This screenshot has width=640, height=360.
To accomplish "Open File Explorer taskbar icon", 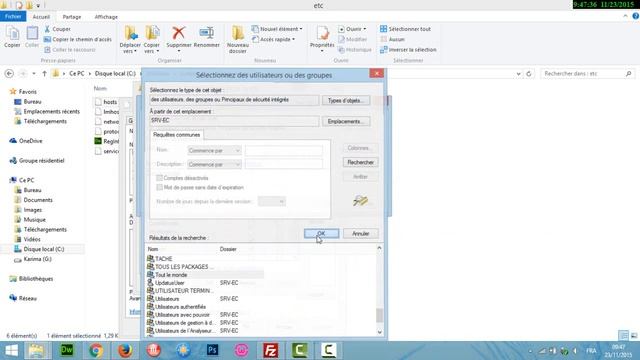I will click(37, 350).
